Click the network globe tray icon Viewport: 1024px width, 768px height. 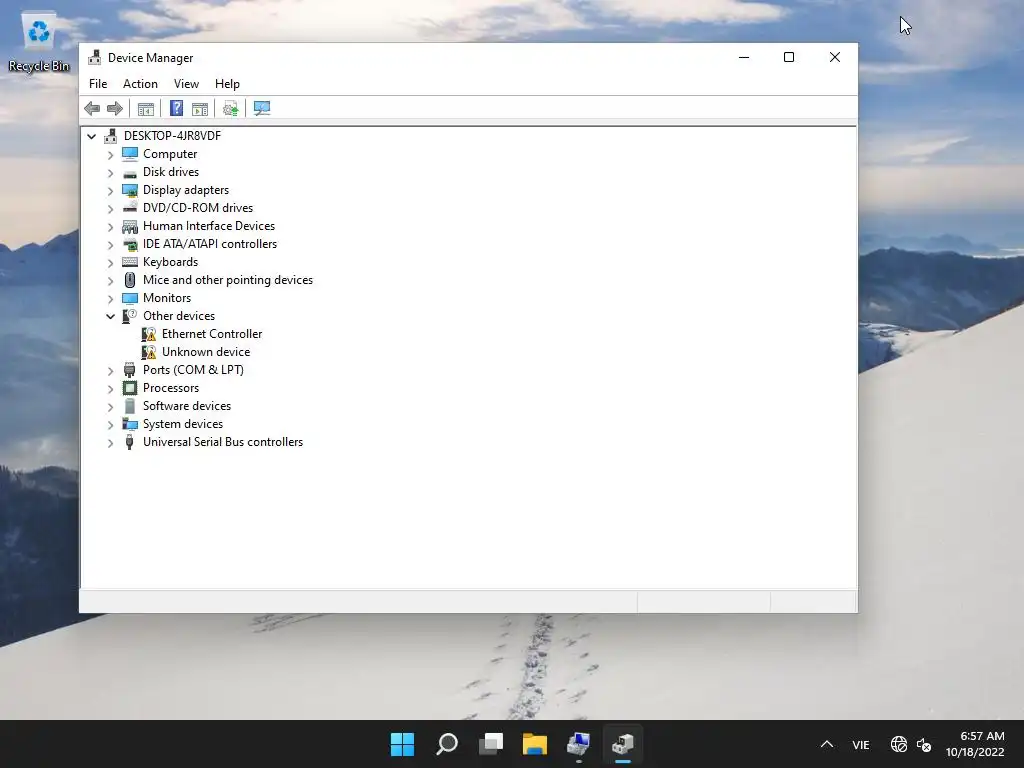coord(899,744)
